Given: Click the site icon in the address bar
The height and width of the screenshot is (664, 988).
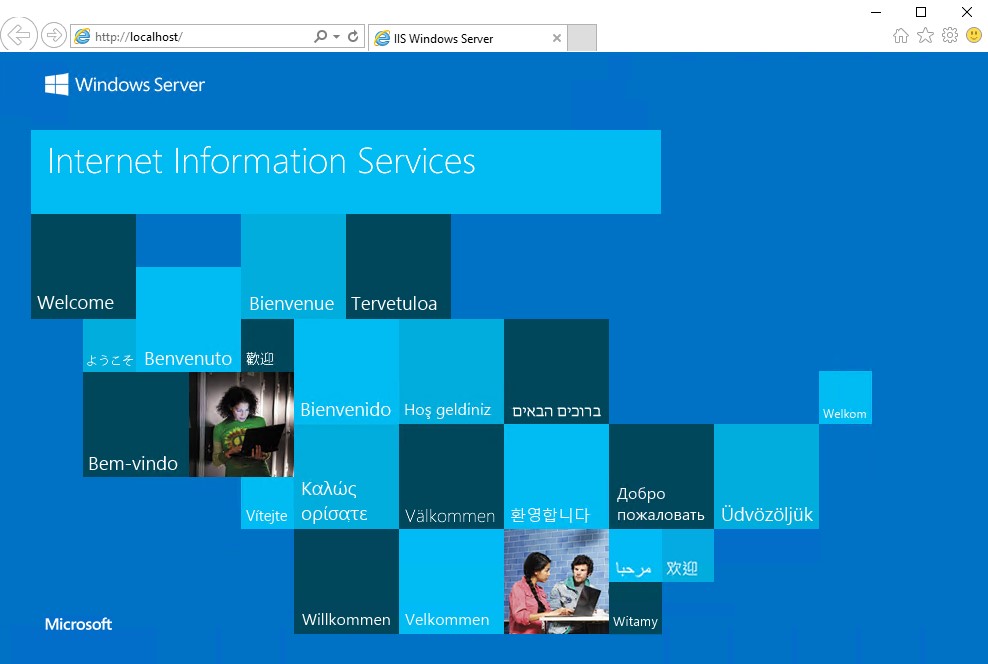Looking at the screenshot, I should coord(83,36).
